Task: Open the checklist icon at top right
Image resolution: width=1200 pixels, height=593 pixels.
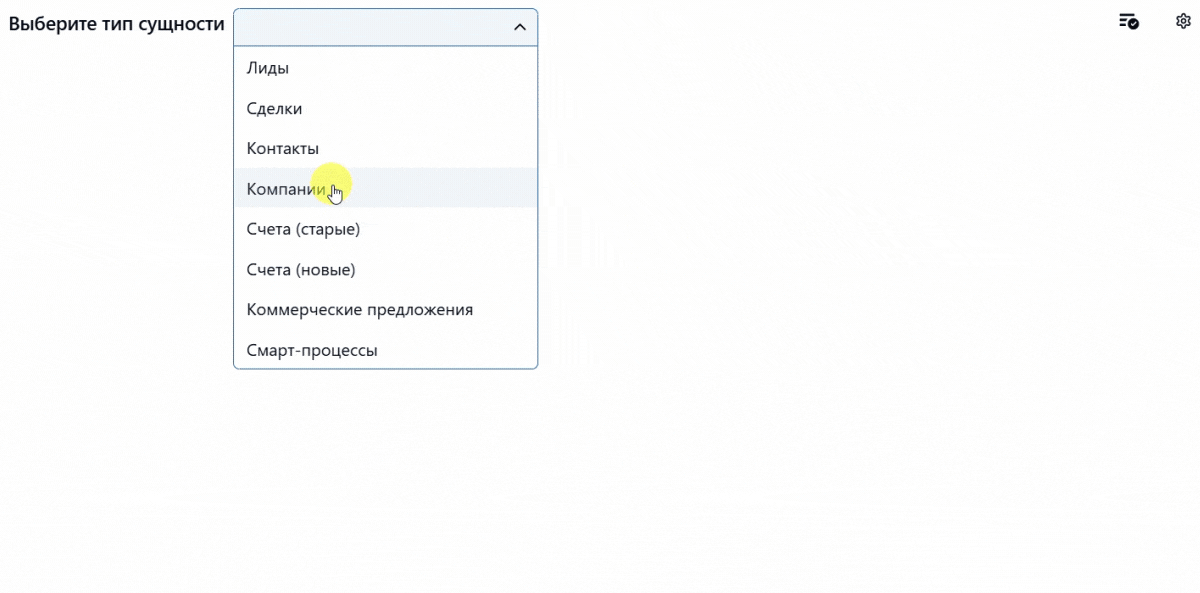Action: 1128,21
